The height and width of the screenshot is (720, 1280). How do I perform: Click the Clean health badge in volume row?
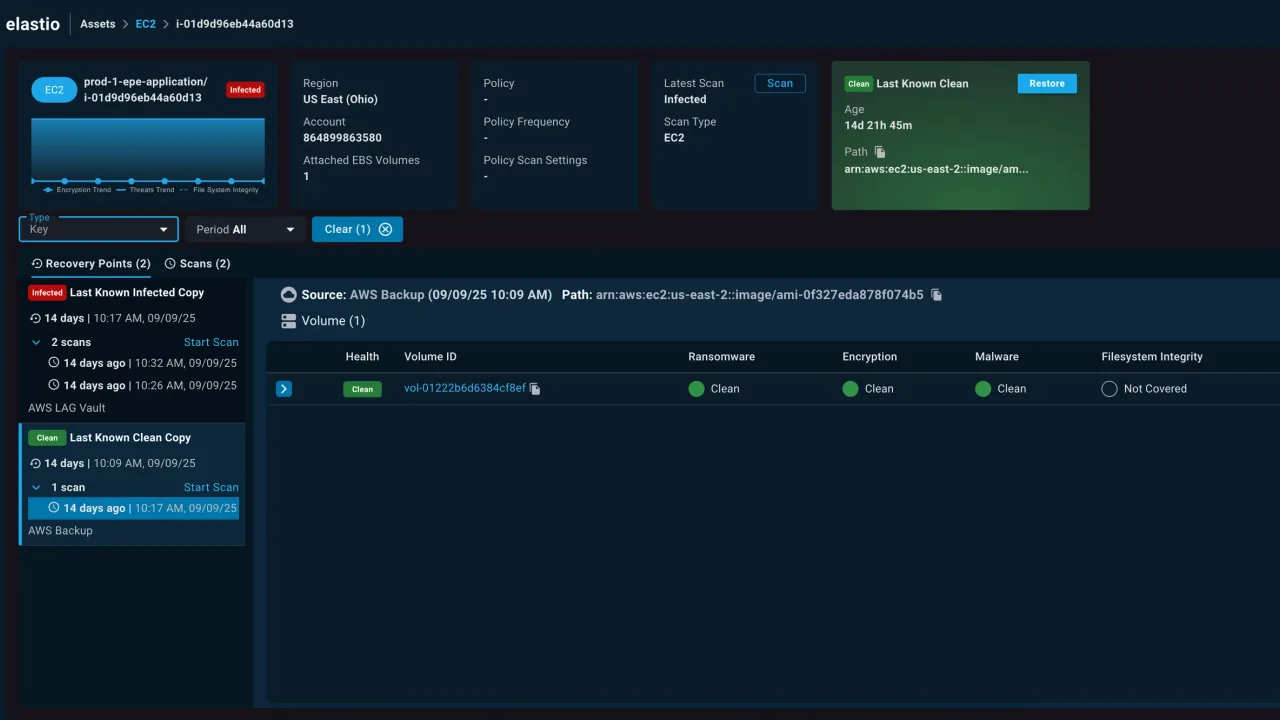362,389
